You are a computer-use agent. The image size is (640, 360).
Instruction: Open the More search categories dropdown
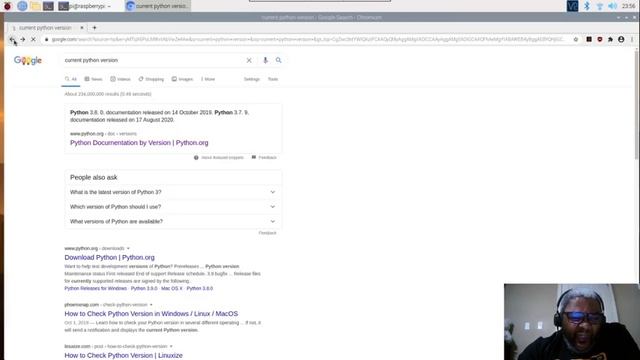[208, 79]
